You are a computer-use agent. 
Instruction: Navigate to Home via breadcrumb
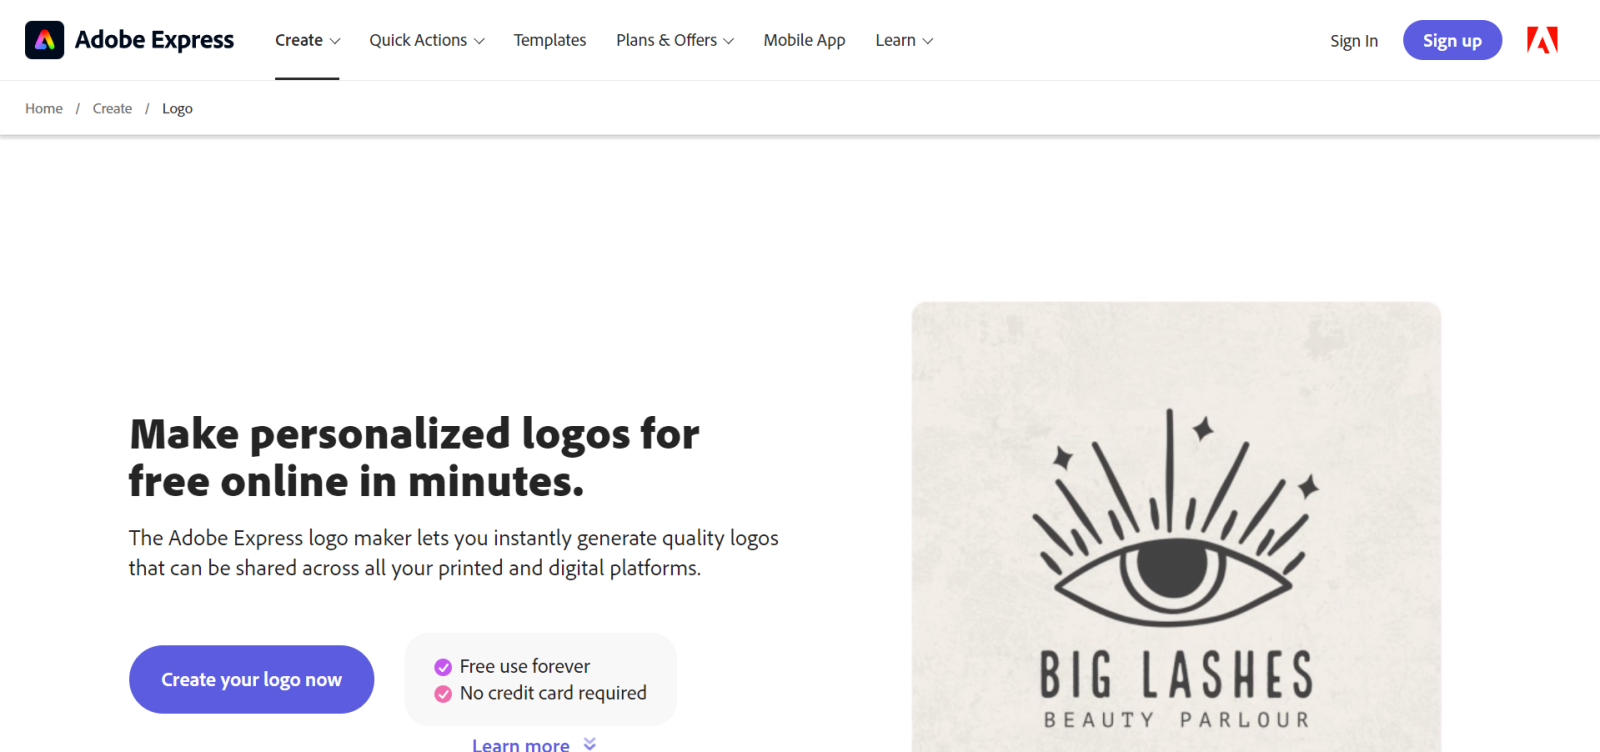click(43, 108)
